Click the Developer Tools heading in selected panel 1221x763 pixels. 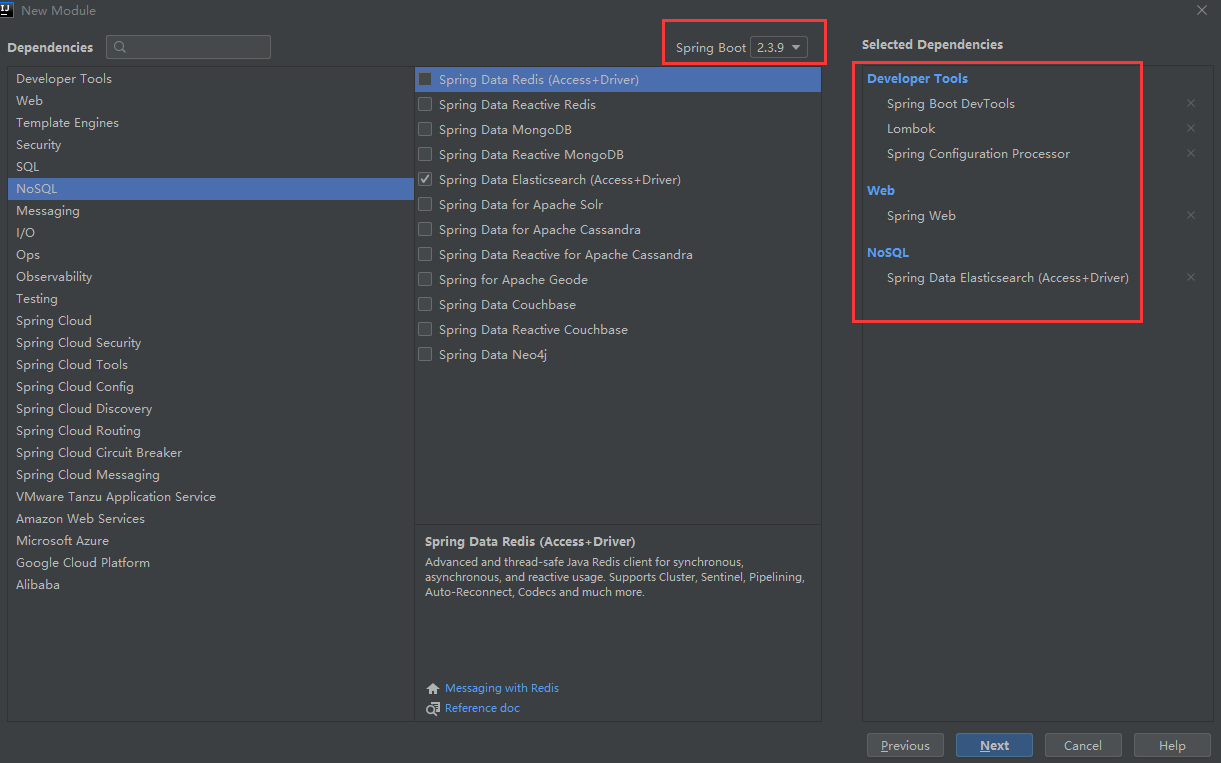(917, 78)
